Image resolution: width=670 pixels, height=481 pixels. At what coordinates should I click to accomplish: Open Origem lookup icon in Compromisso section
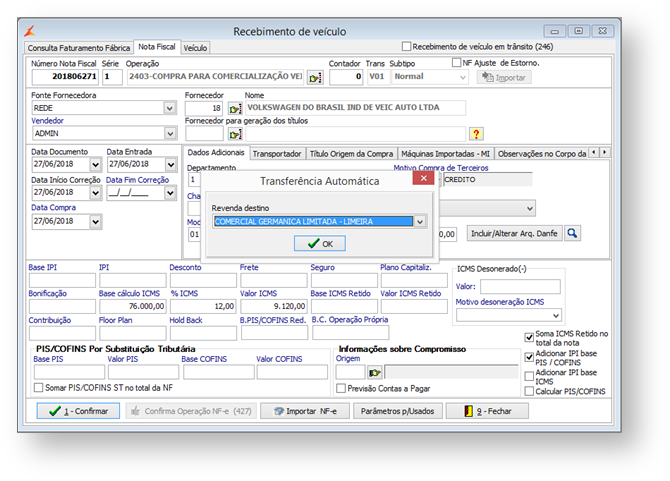(374, 372)
